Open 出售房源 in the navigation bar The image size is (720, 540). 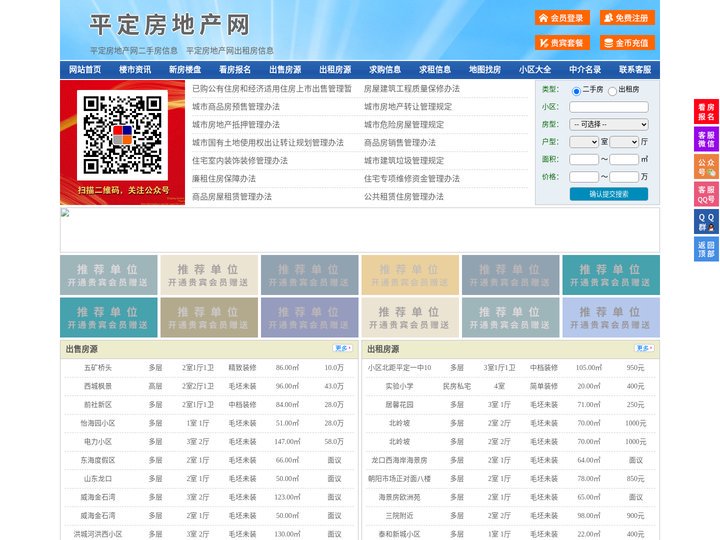point(285,70)
